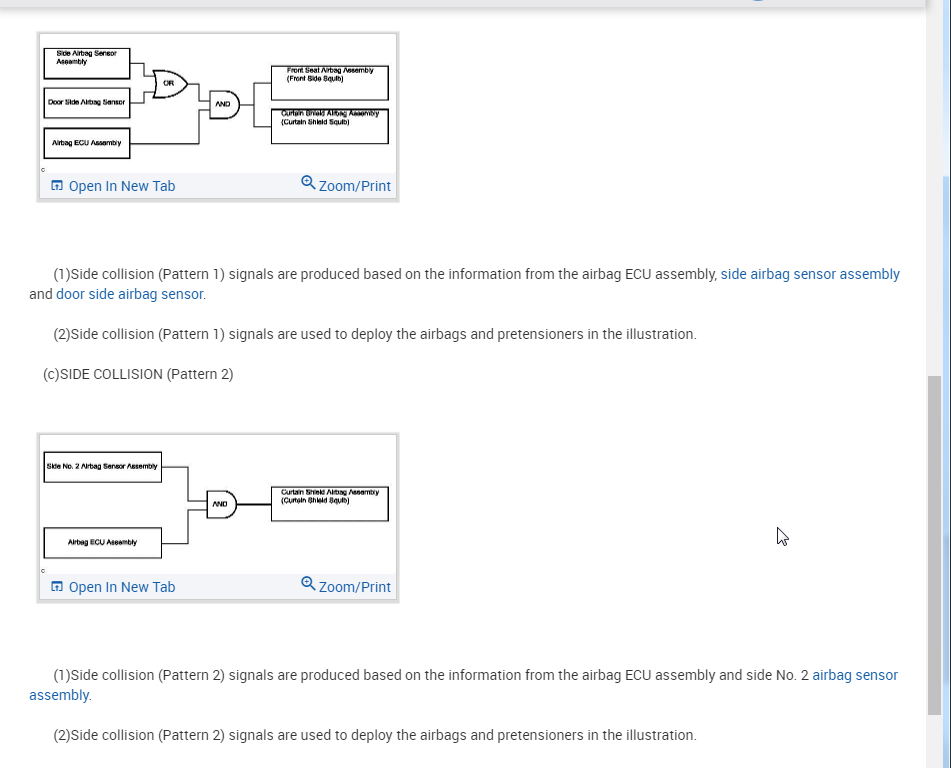Screen dimensions: 951x768
Task: Click Zoom/Print for Pattern 1 diagram
Action: pyautogui.click(x=346, y=185)
